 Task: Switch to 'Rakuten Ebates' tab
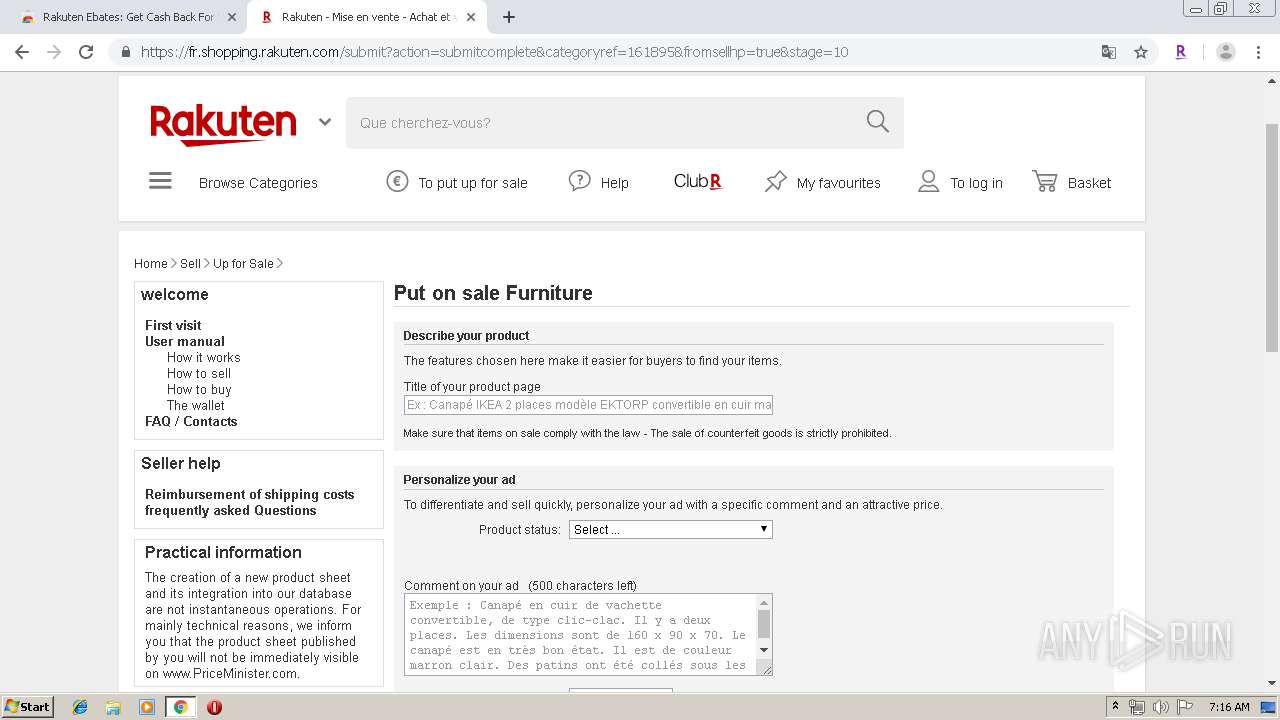[128, 17]
